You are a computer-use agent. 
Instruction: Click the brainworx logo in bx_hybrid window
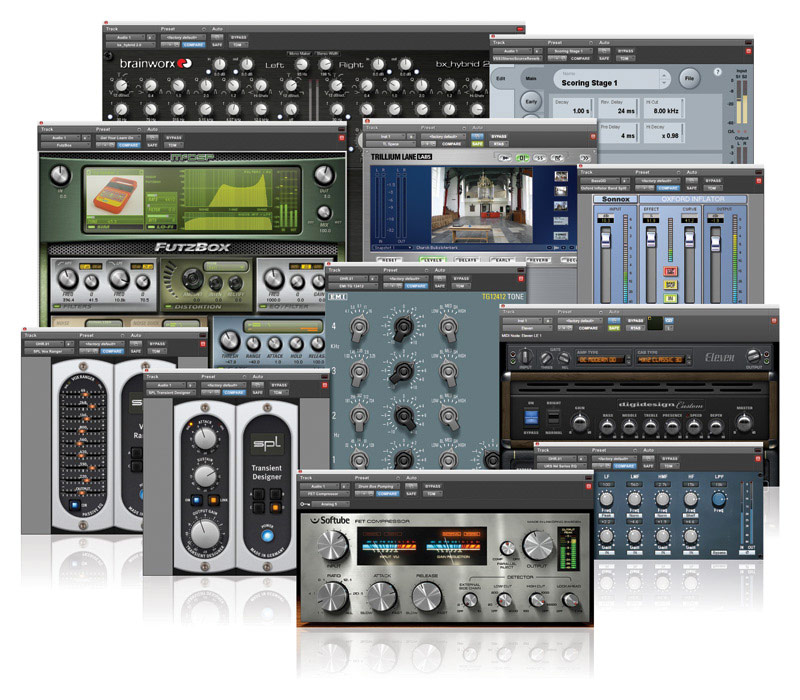click(156, 63)
